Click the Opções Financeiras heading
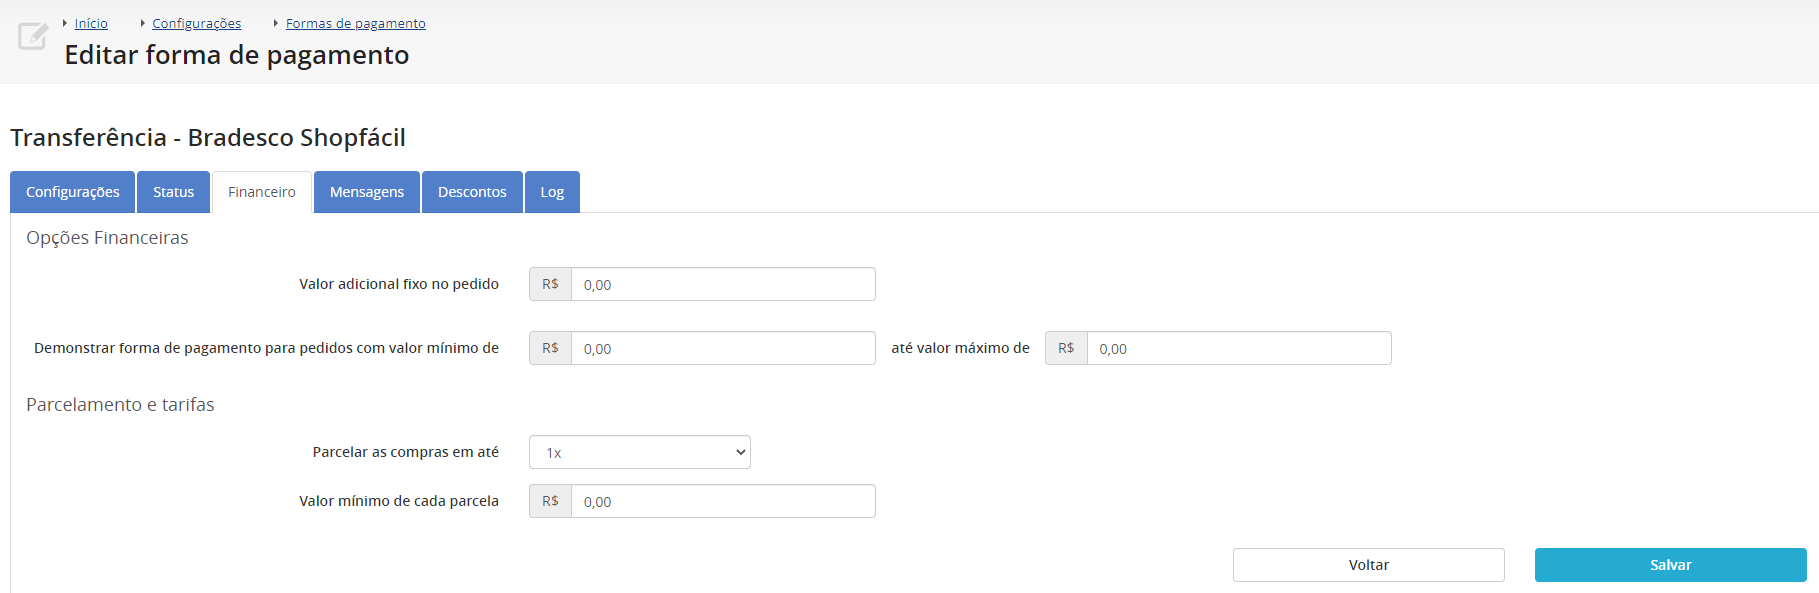Viewport: 1819px width, 593px height. [107, 238]
